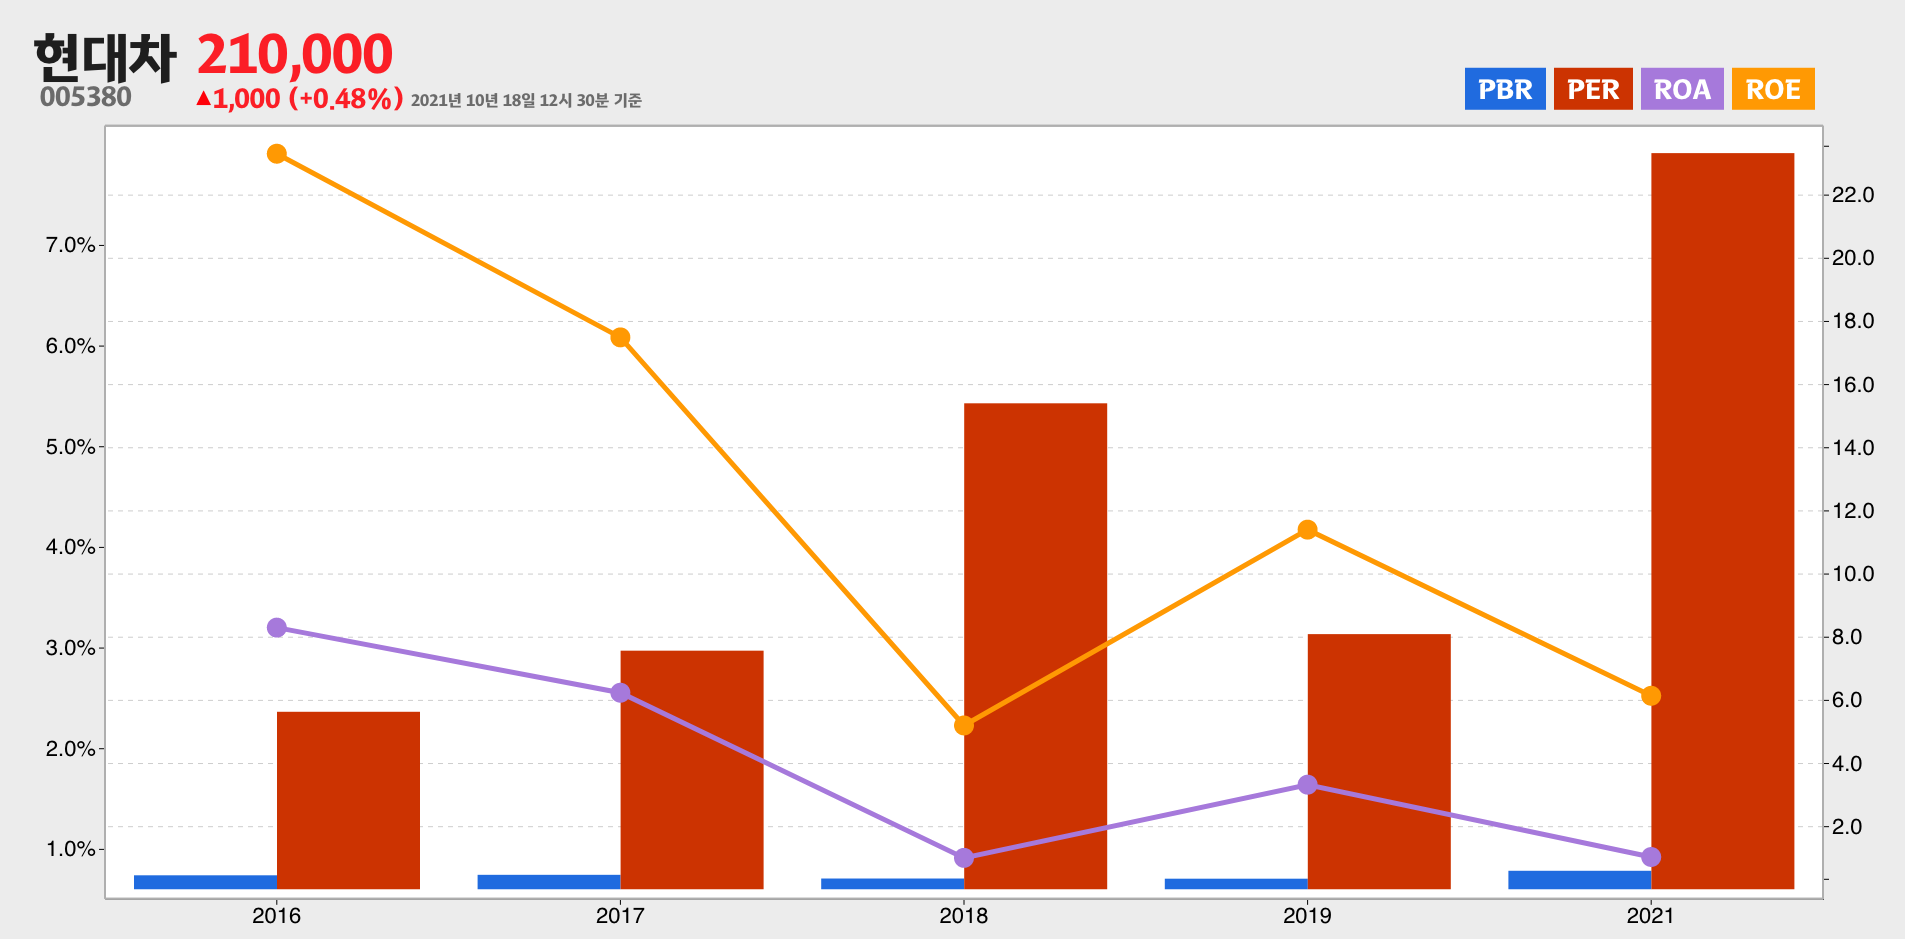Click the left axis label 7.0%
The height and width of the screenshot is (939, 1920).
70,245
